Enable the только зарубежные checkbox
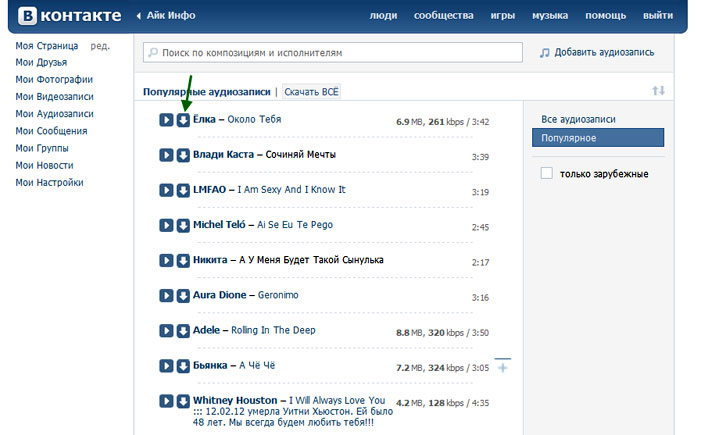Viewport: 701px width, 435px height. (546, 174)
